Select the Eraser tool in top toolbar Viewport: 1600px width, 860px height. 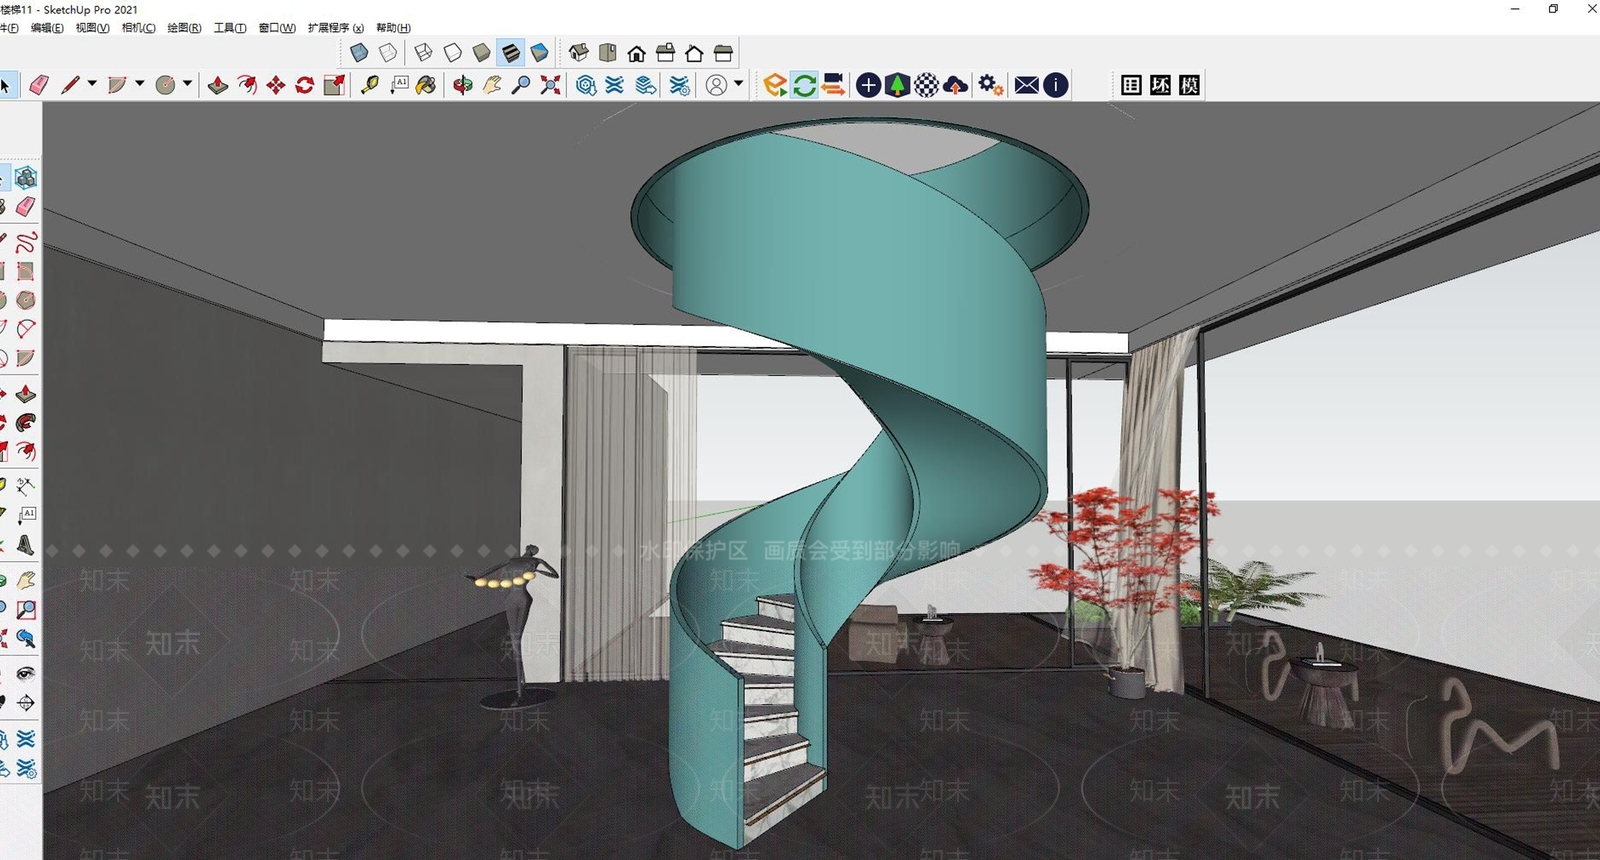coord(39,85)
